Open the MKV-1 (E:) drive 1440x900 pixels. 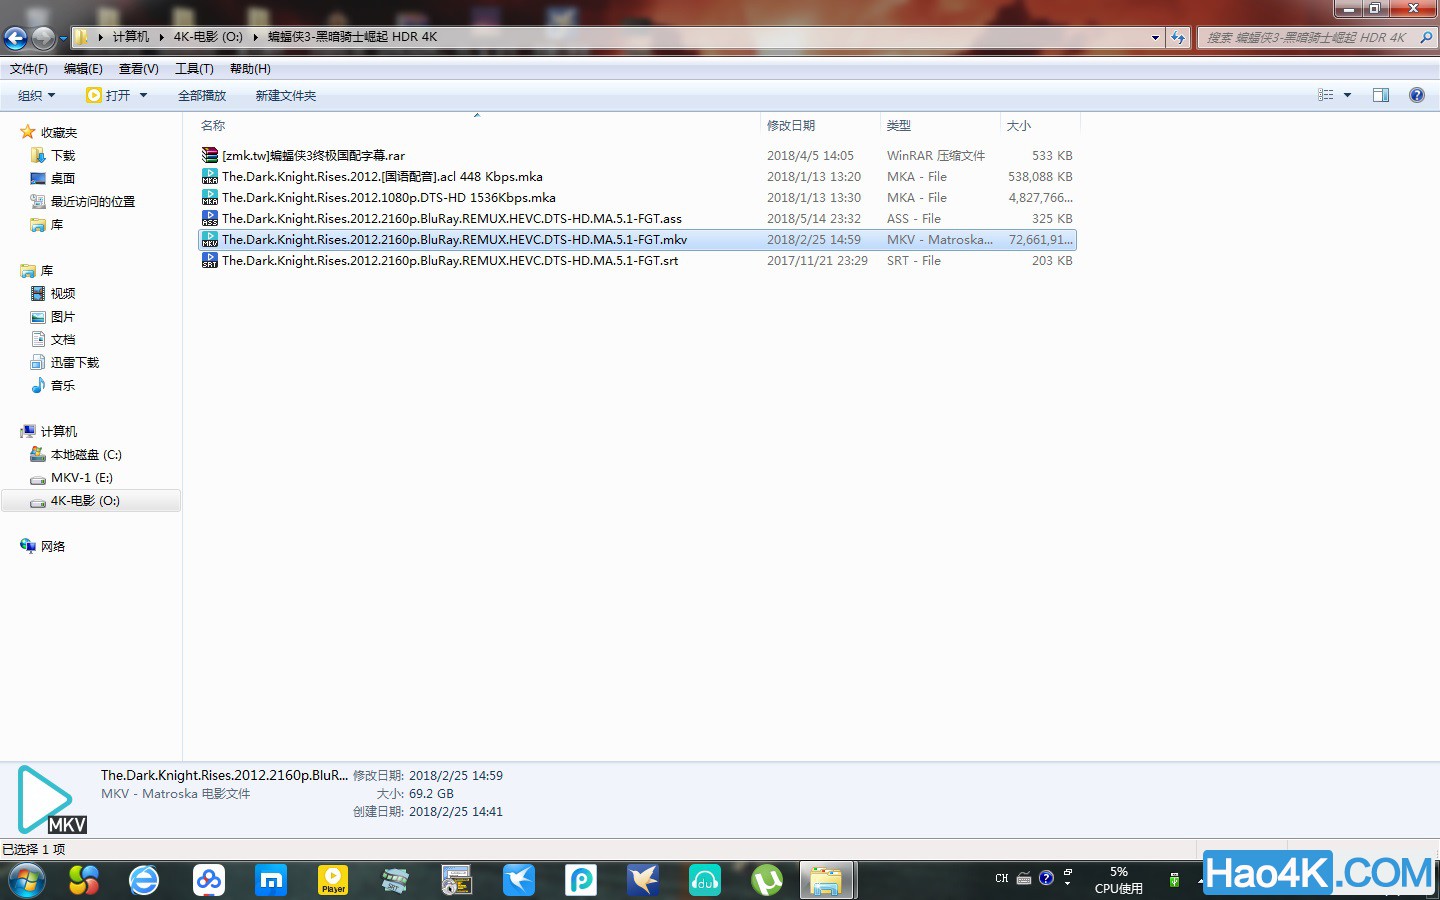coord(82,477)
